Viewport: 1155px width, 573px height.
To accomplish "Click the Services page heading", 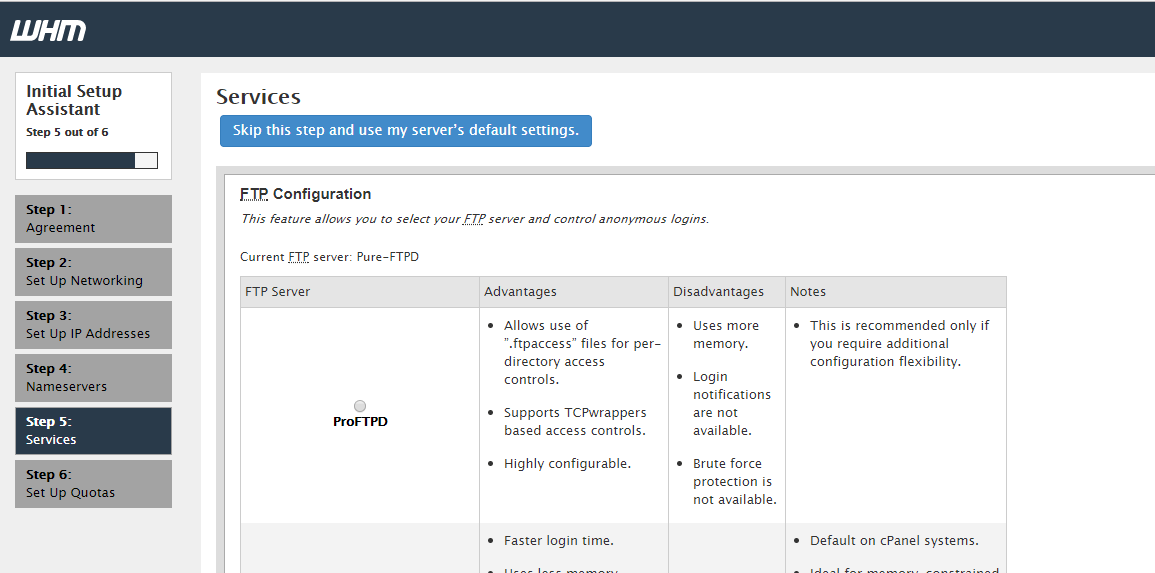I will (x=259, y=97).
